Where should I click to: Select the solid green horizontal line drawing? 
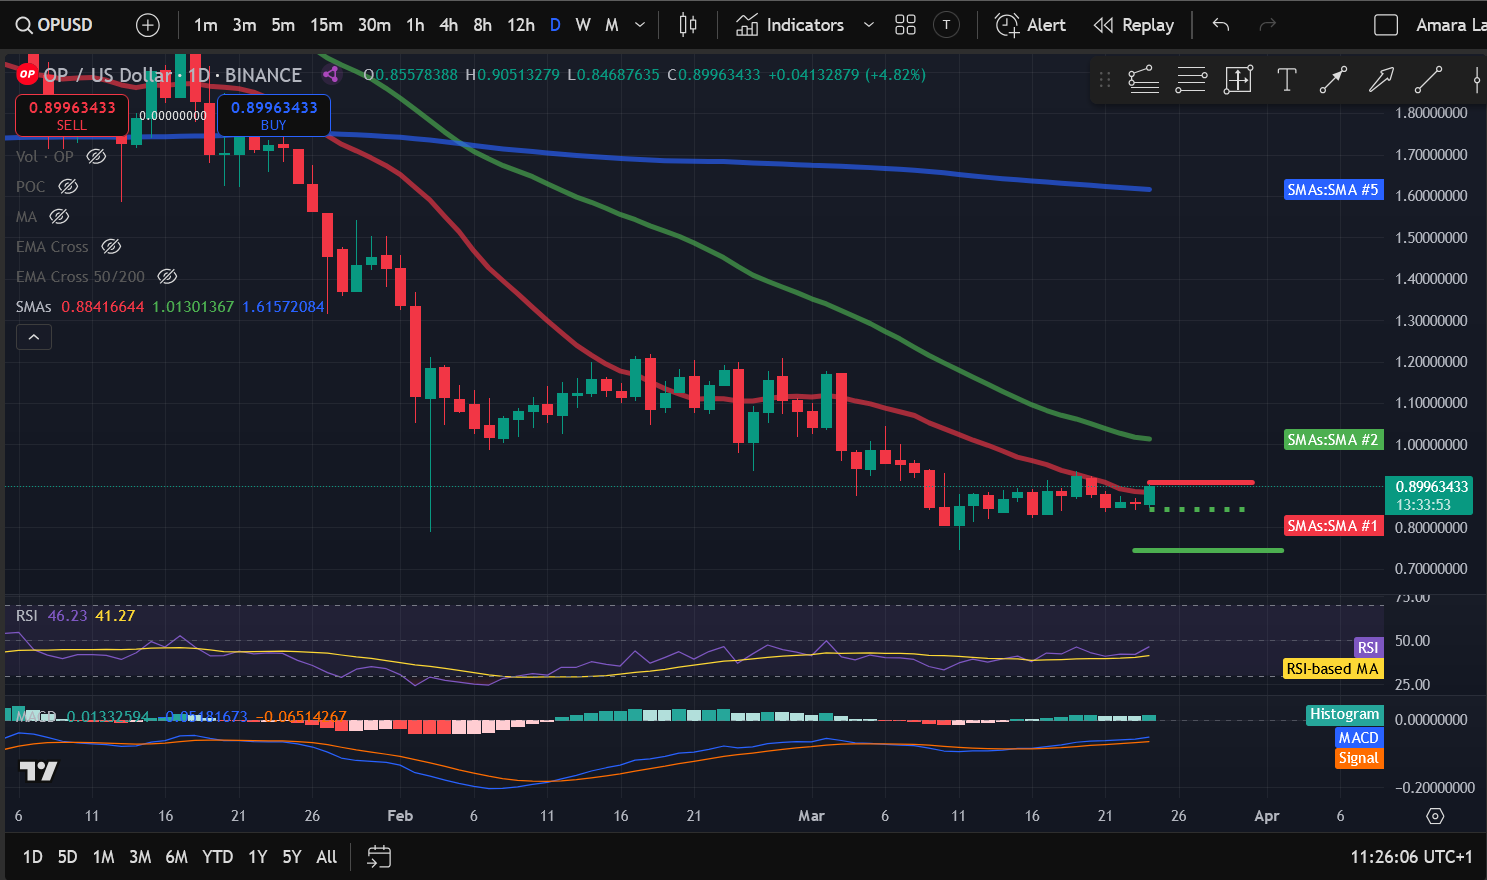point(1207,550)
